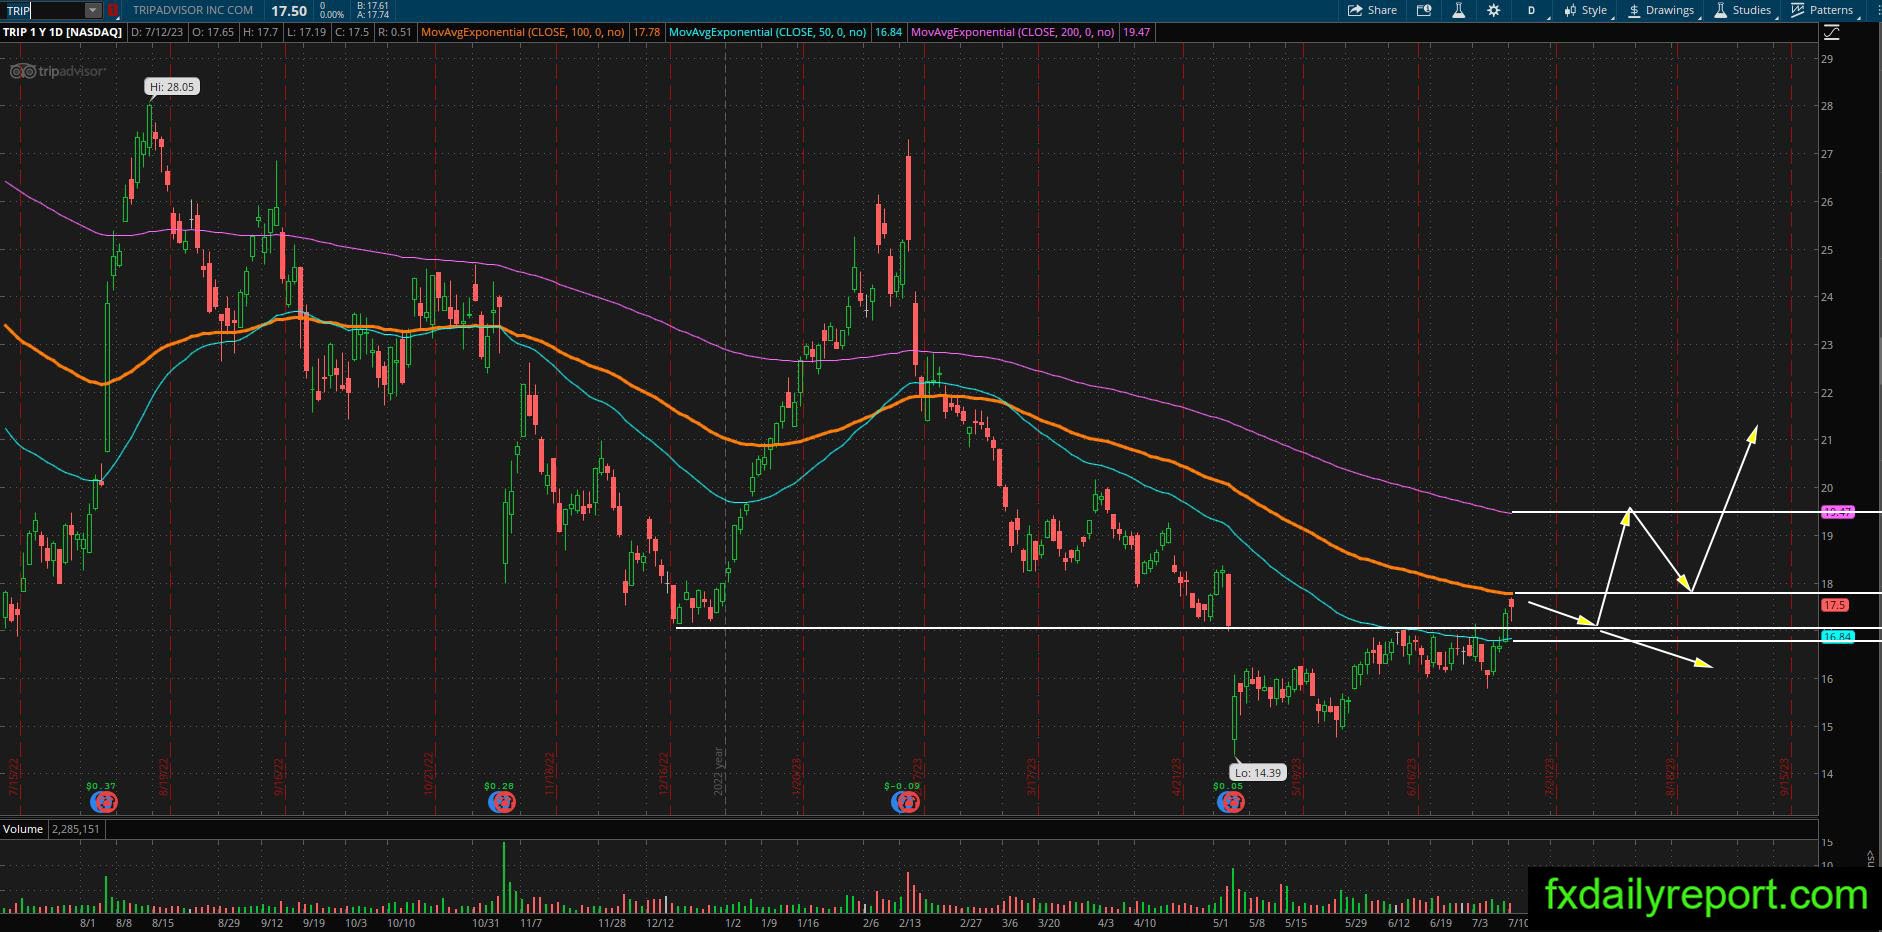
Task: Click the TRIP 1 Y 1D [NASDAQ] chart label
Action: [x=62, y=32]
